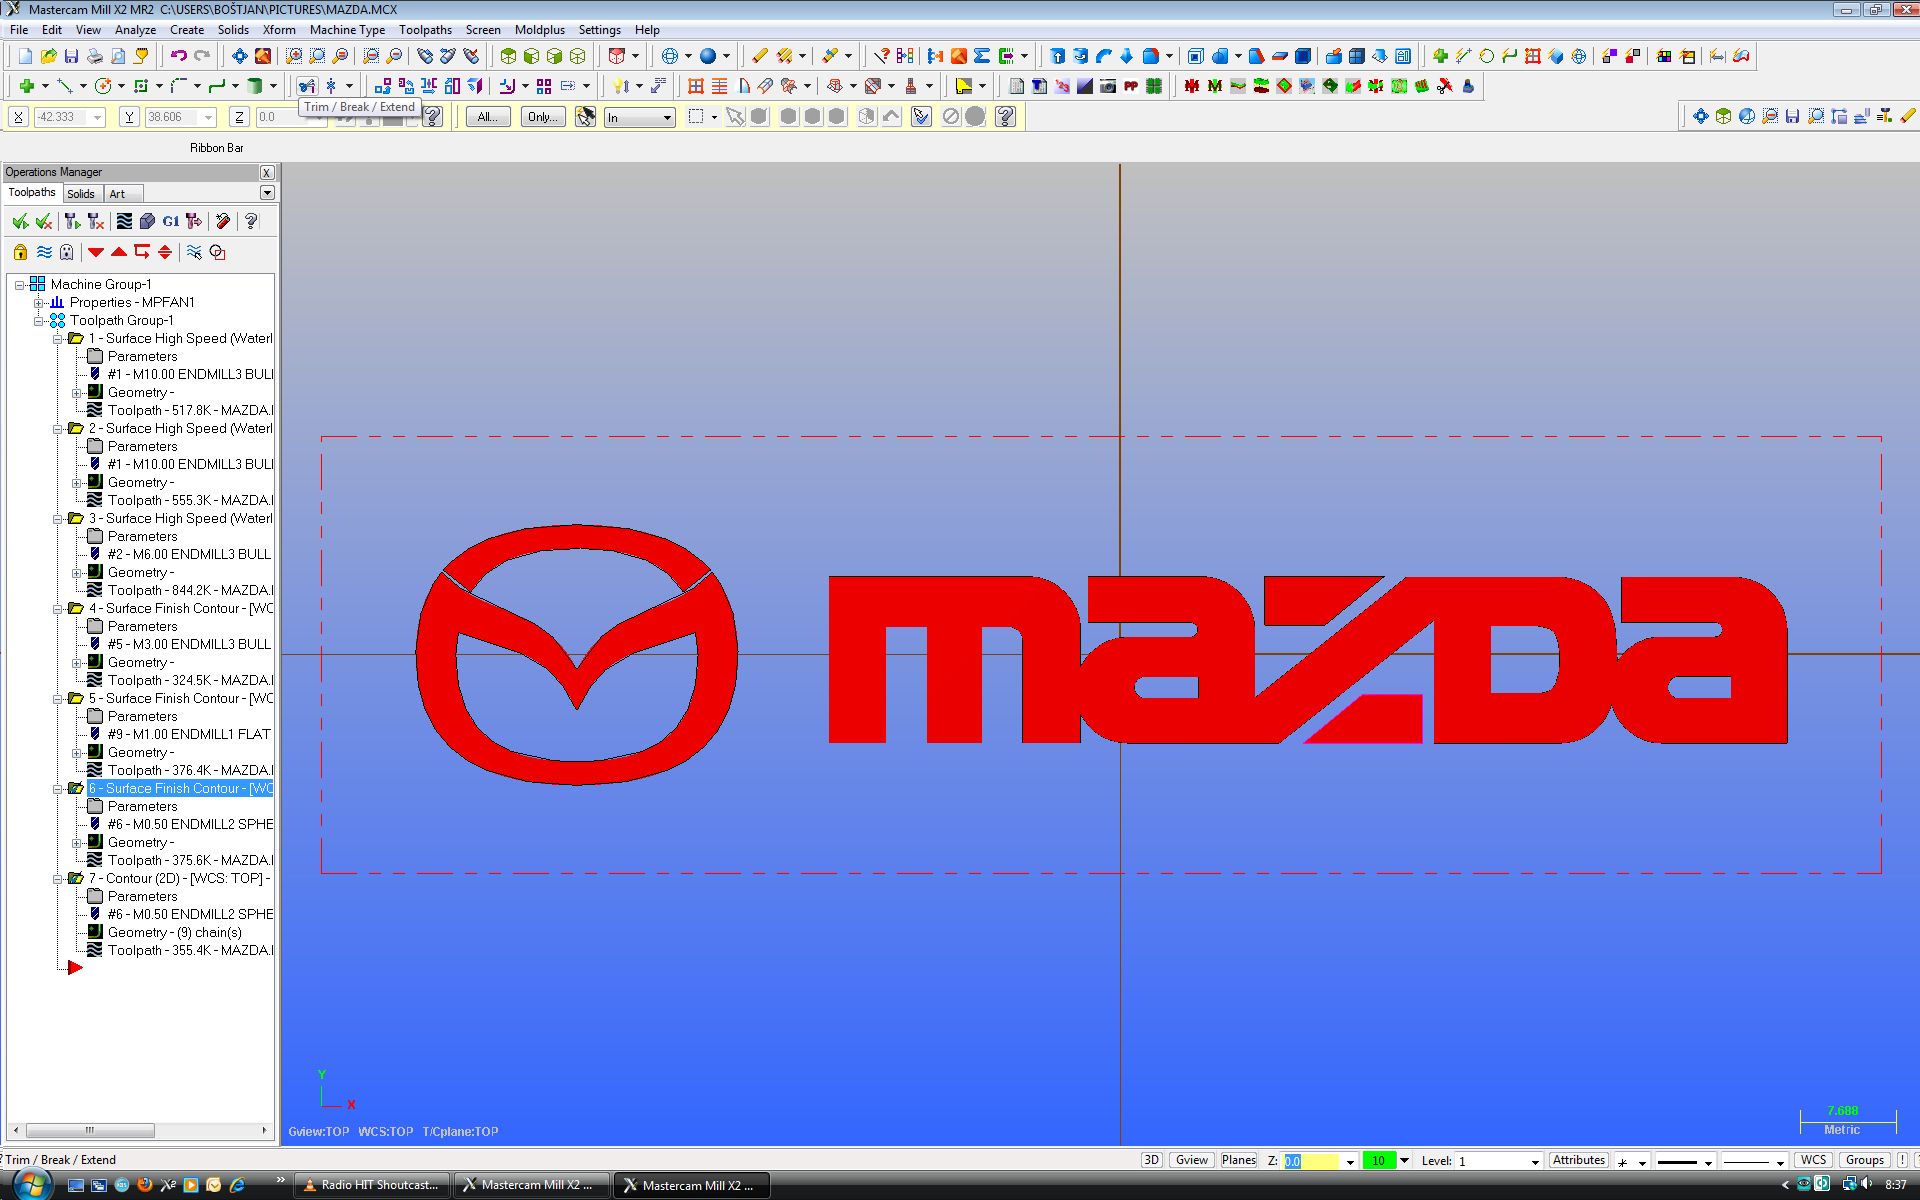The width and height of the screenshot is (1920, 1200).
Task: Toggle the 3D construction mode button
Action: 1151,1160
